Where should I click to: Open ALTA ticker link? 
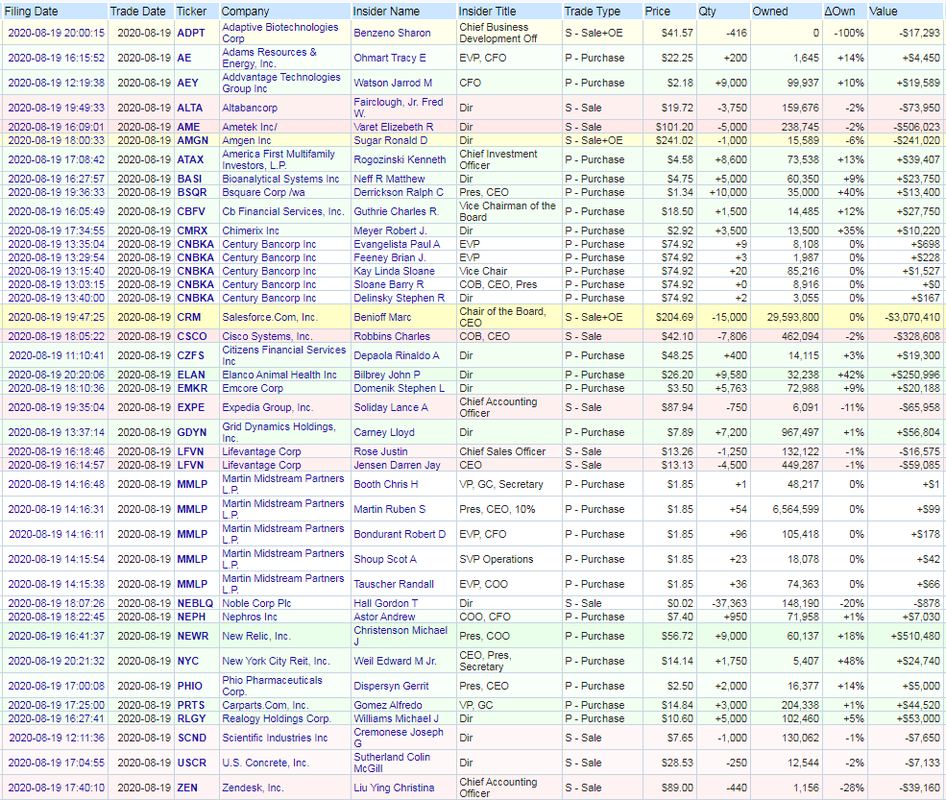pyautogui.click(x=189, y=107)
